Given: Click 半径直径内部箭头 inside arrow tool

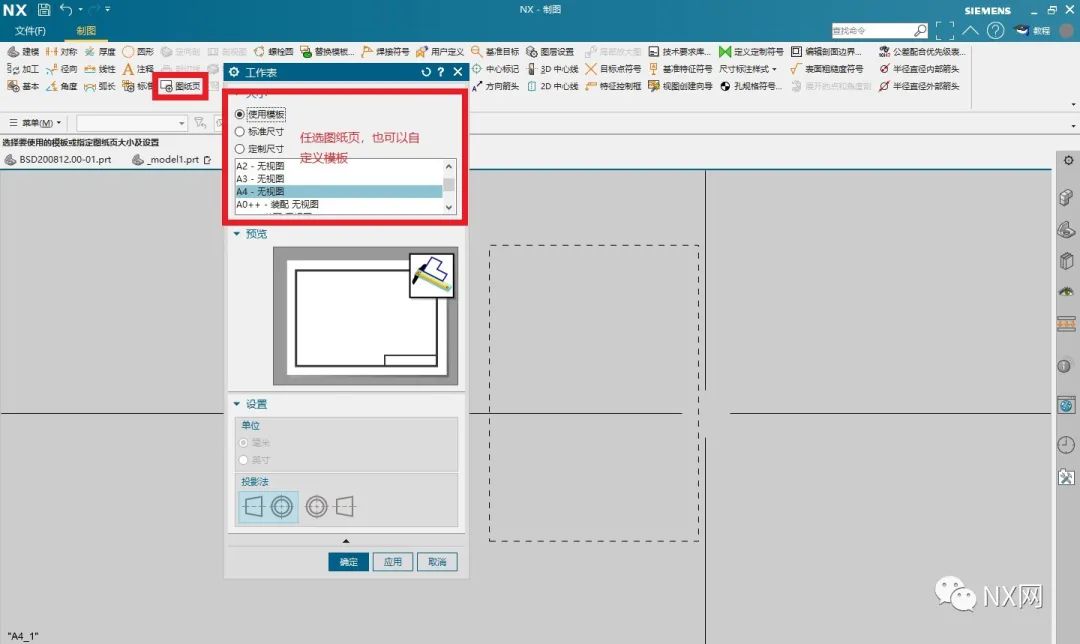Looking at the screenshot, I should click(x=920, y=69).
